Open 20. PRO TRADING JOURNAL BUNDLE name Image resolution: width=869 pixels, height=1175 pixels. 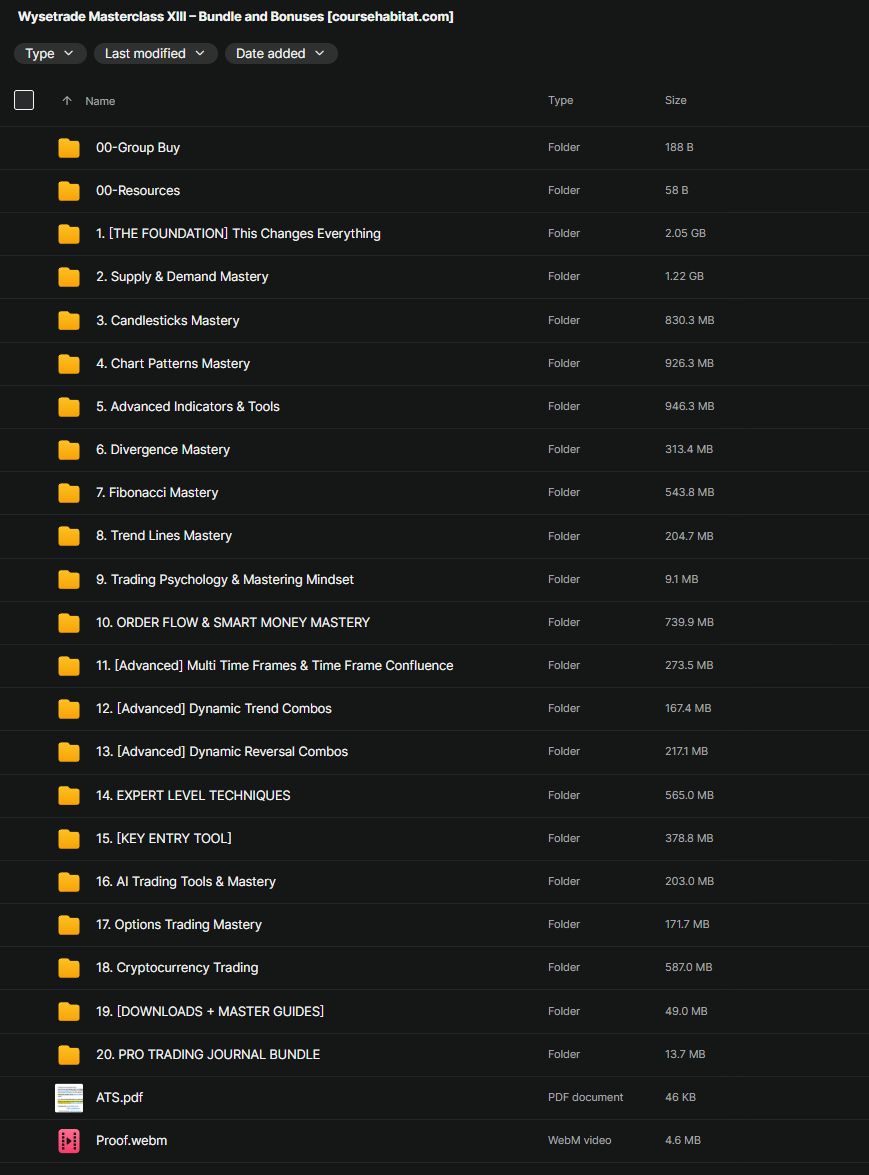point(208,1055)
